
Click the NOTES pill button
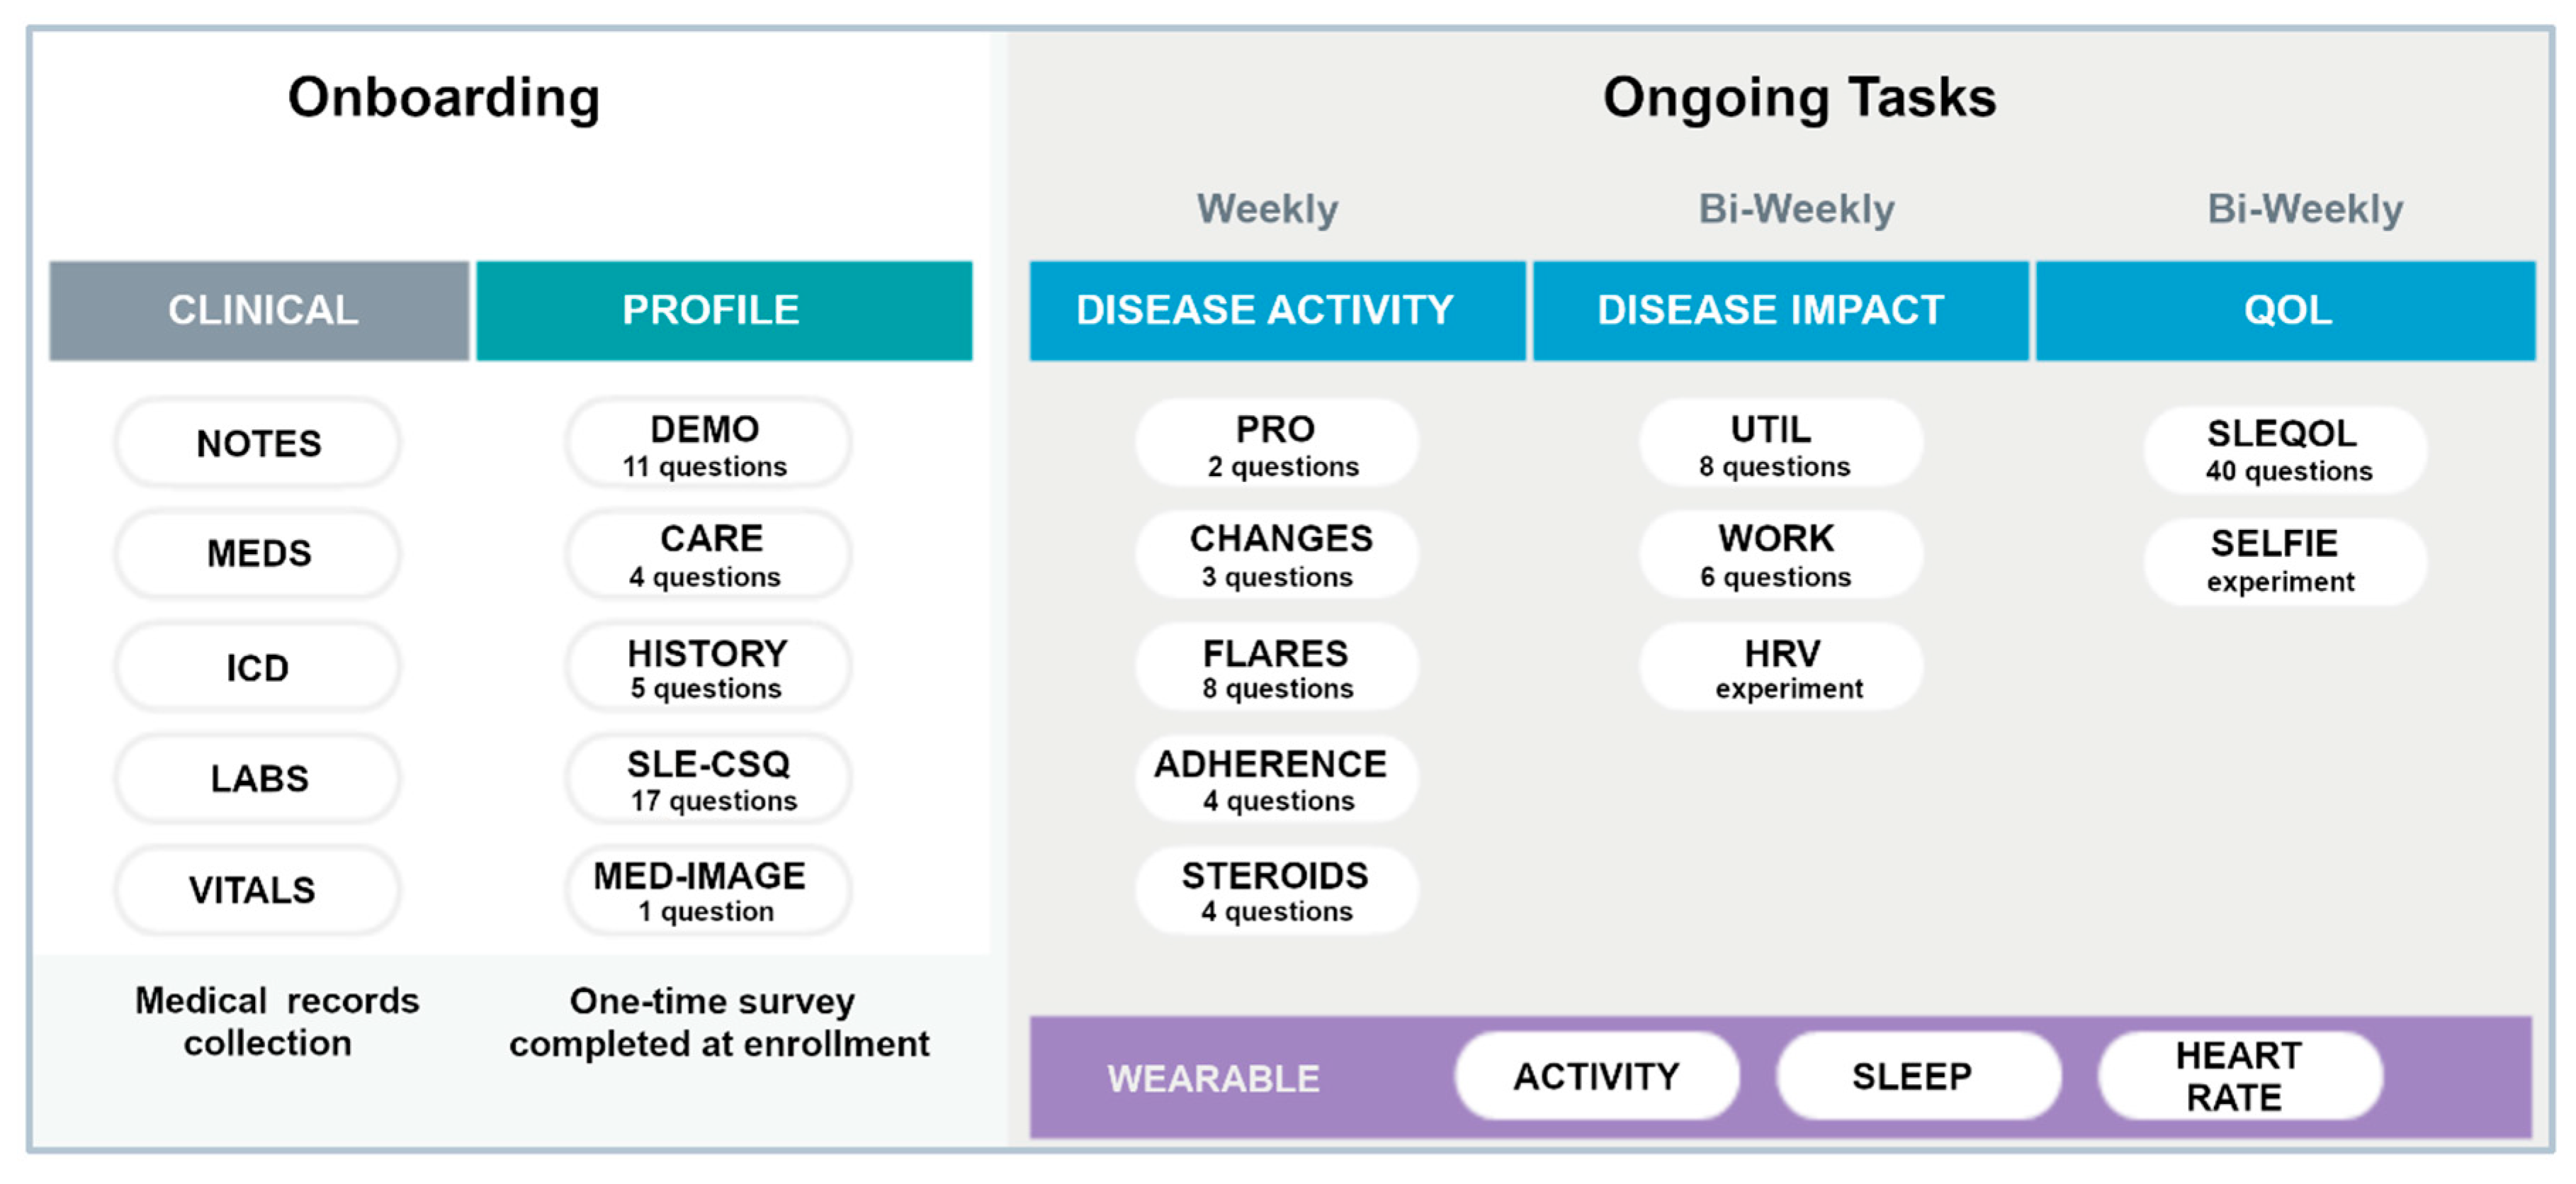tap(258, 443)
